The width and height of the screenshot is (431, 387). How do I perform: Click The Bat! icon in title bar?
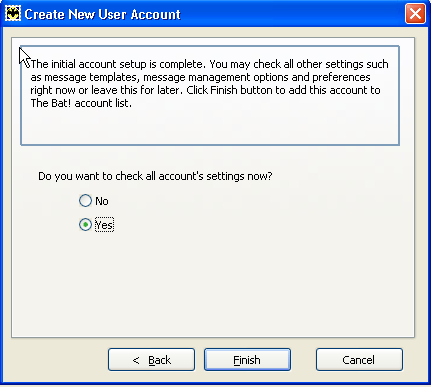pyautogui.click(x=13, y=14)
